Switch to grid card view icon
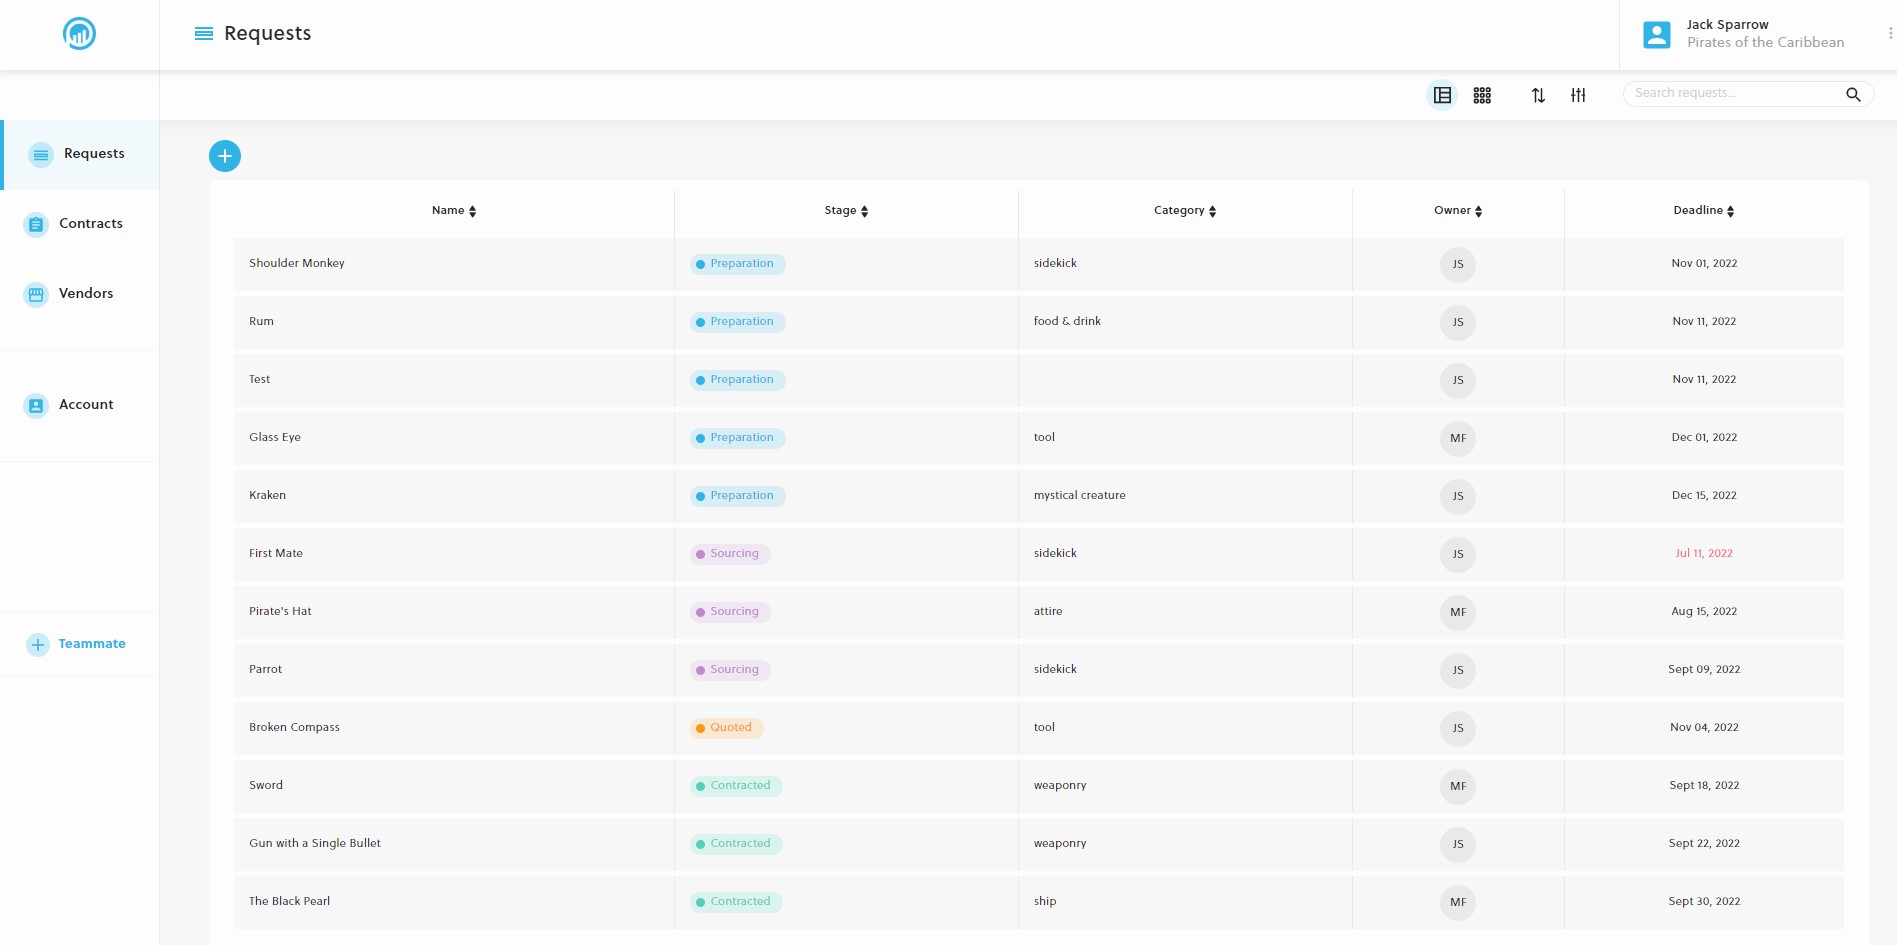Viewport: 1897px width, 945px height. [x=1482, y=95]
